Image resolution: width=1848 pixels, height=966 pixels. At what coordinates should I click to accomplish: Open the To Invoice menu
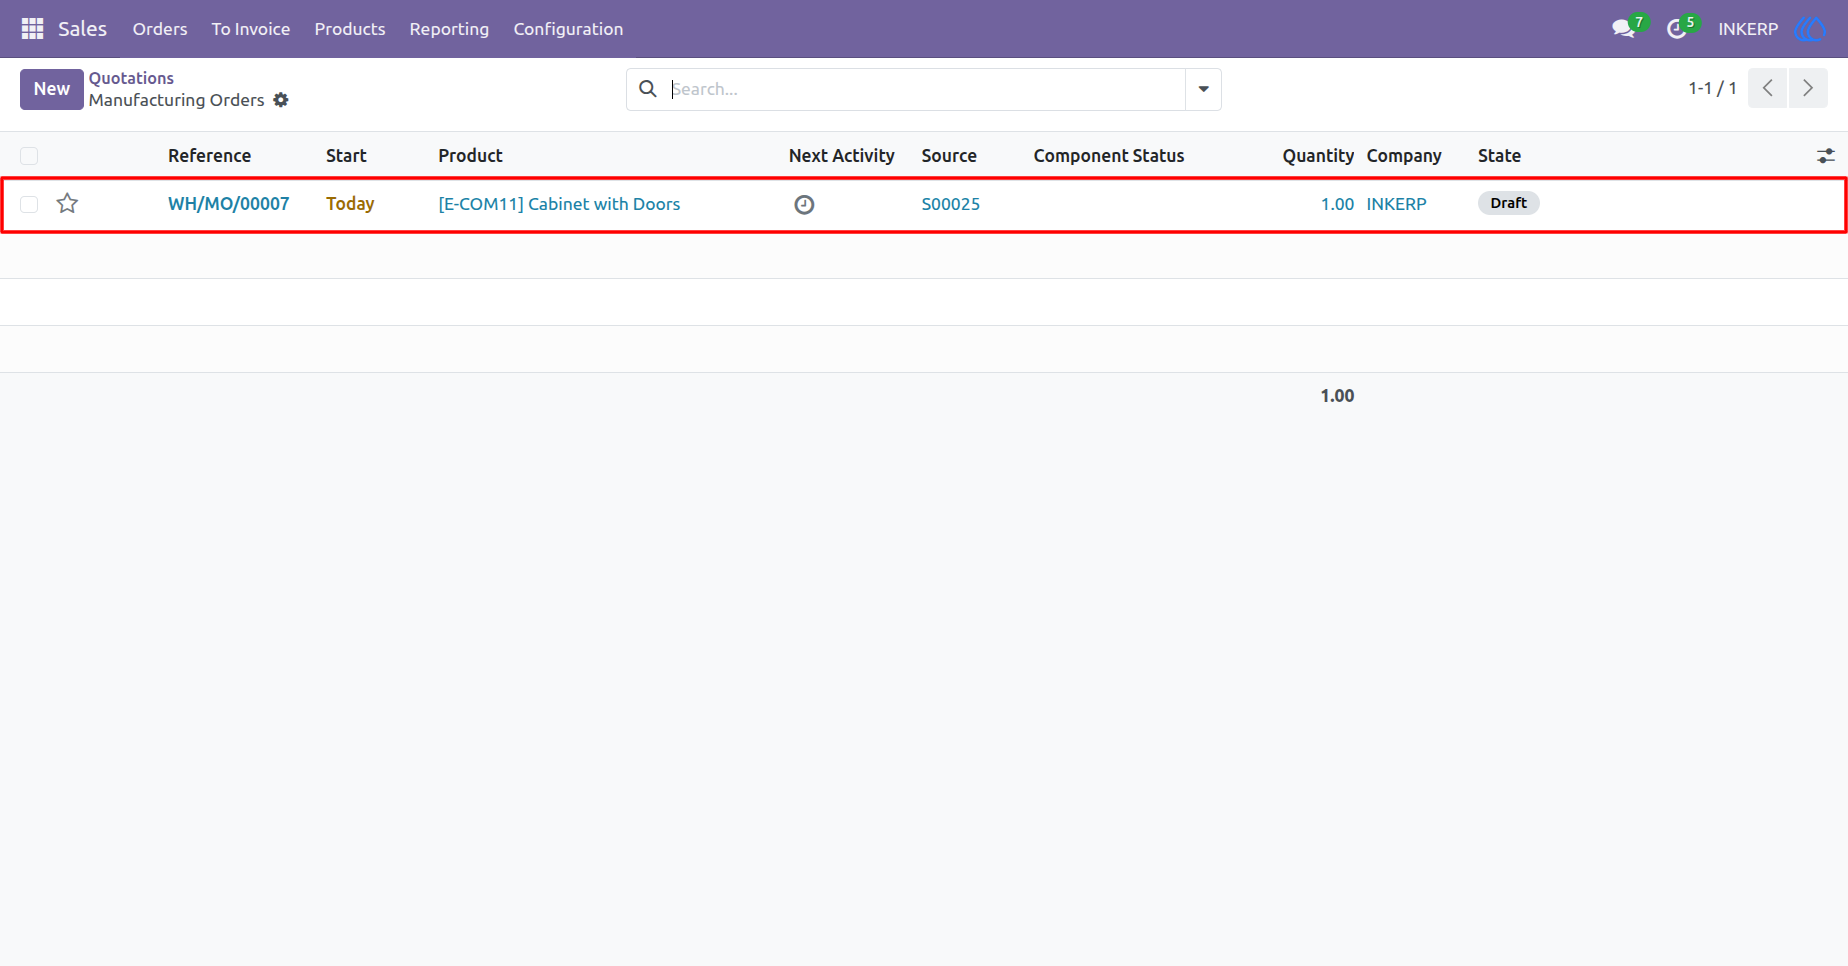click(251, 29)
